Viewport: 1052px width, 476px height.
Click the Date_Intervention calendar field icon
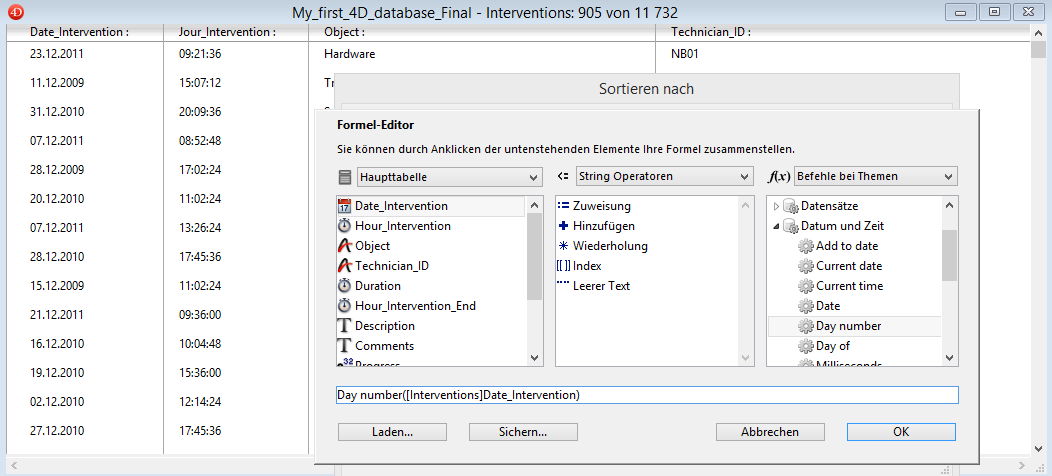click(345, 206)
